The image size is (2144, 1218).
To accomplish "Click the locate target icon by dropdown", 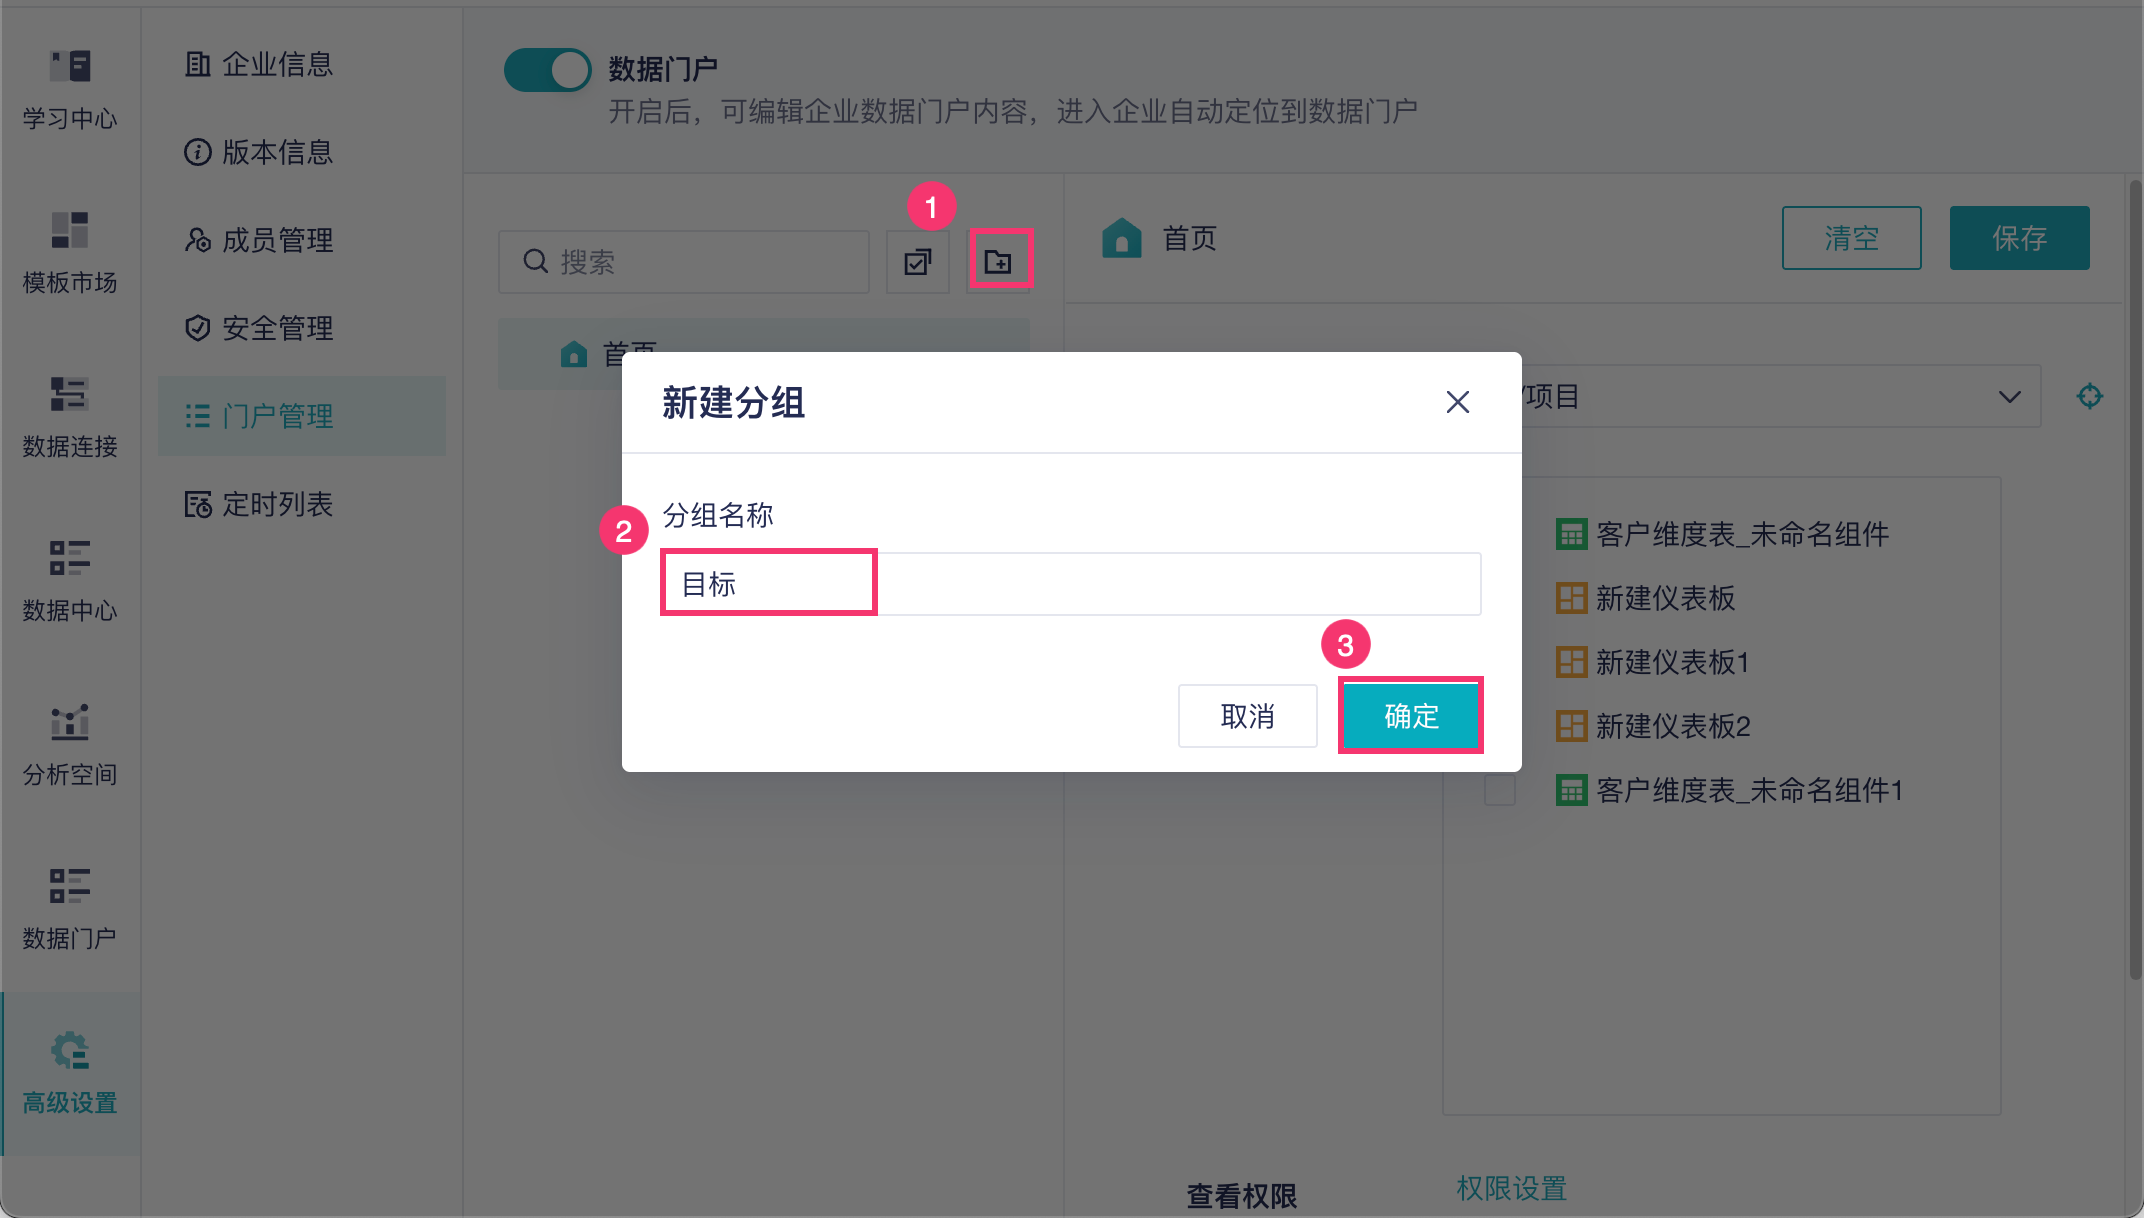I will click(x=2089, y=397).
